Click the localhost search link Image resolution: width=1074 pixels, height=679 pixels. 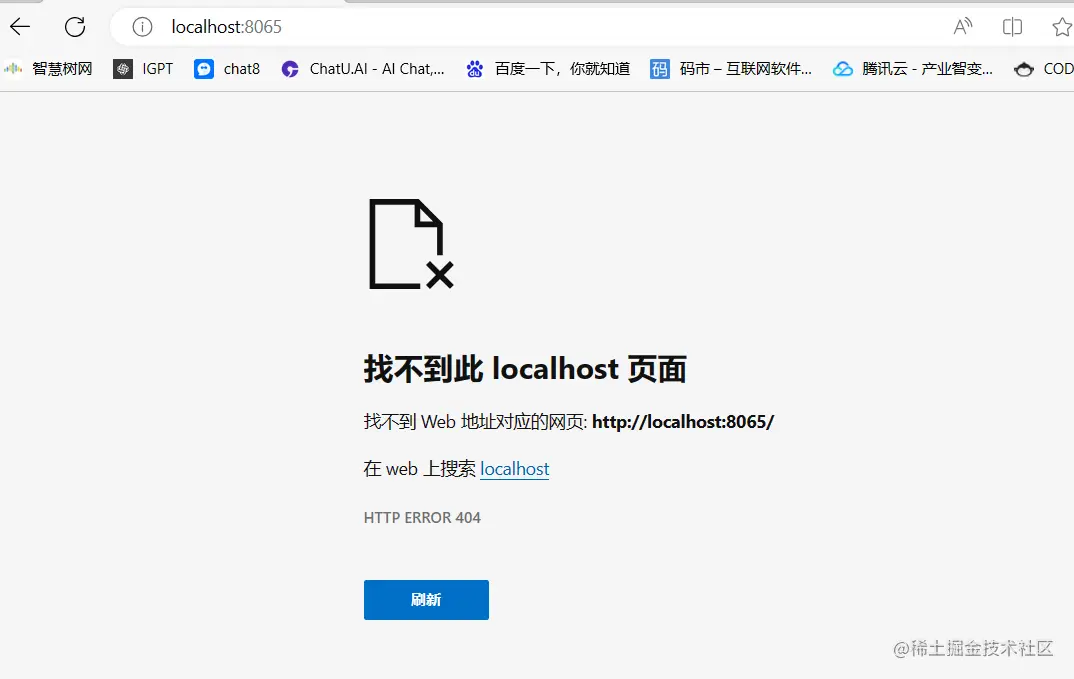514,469
